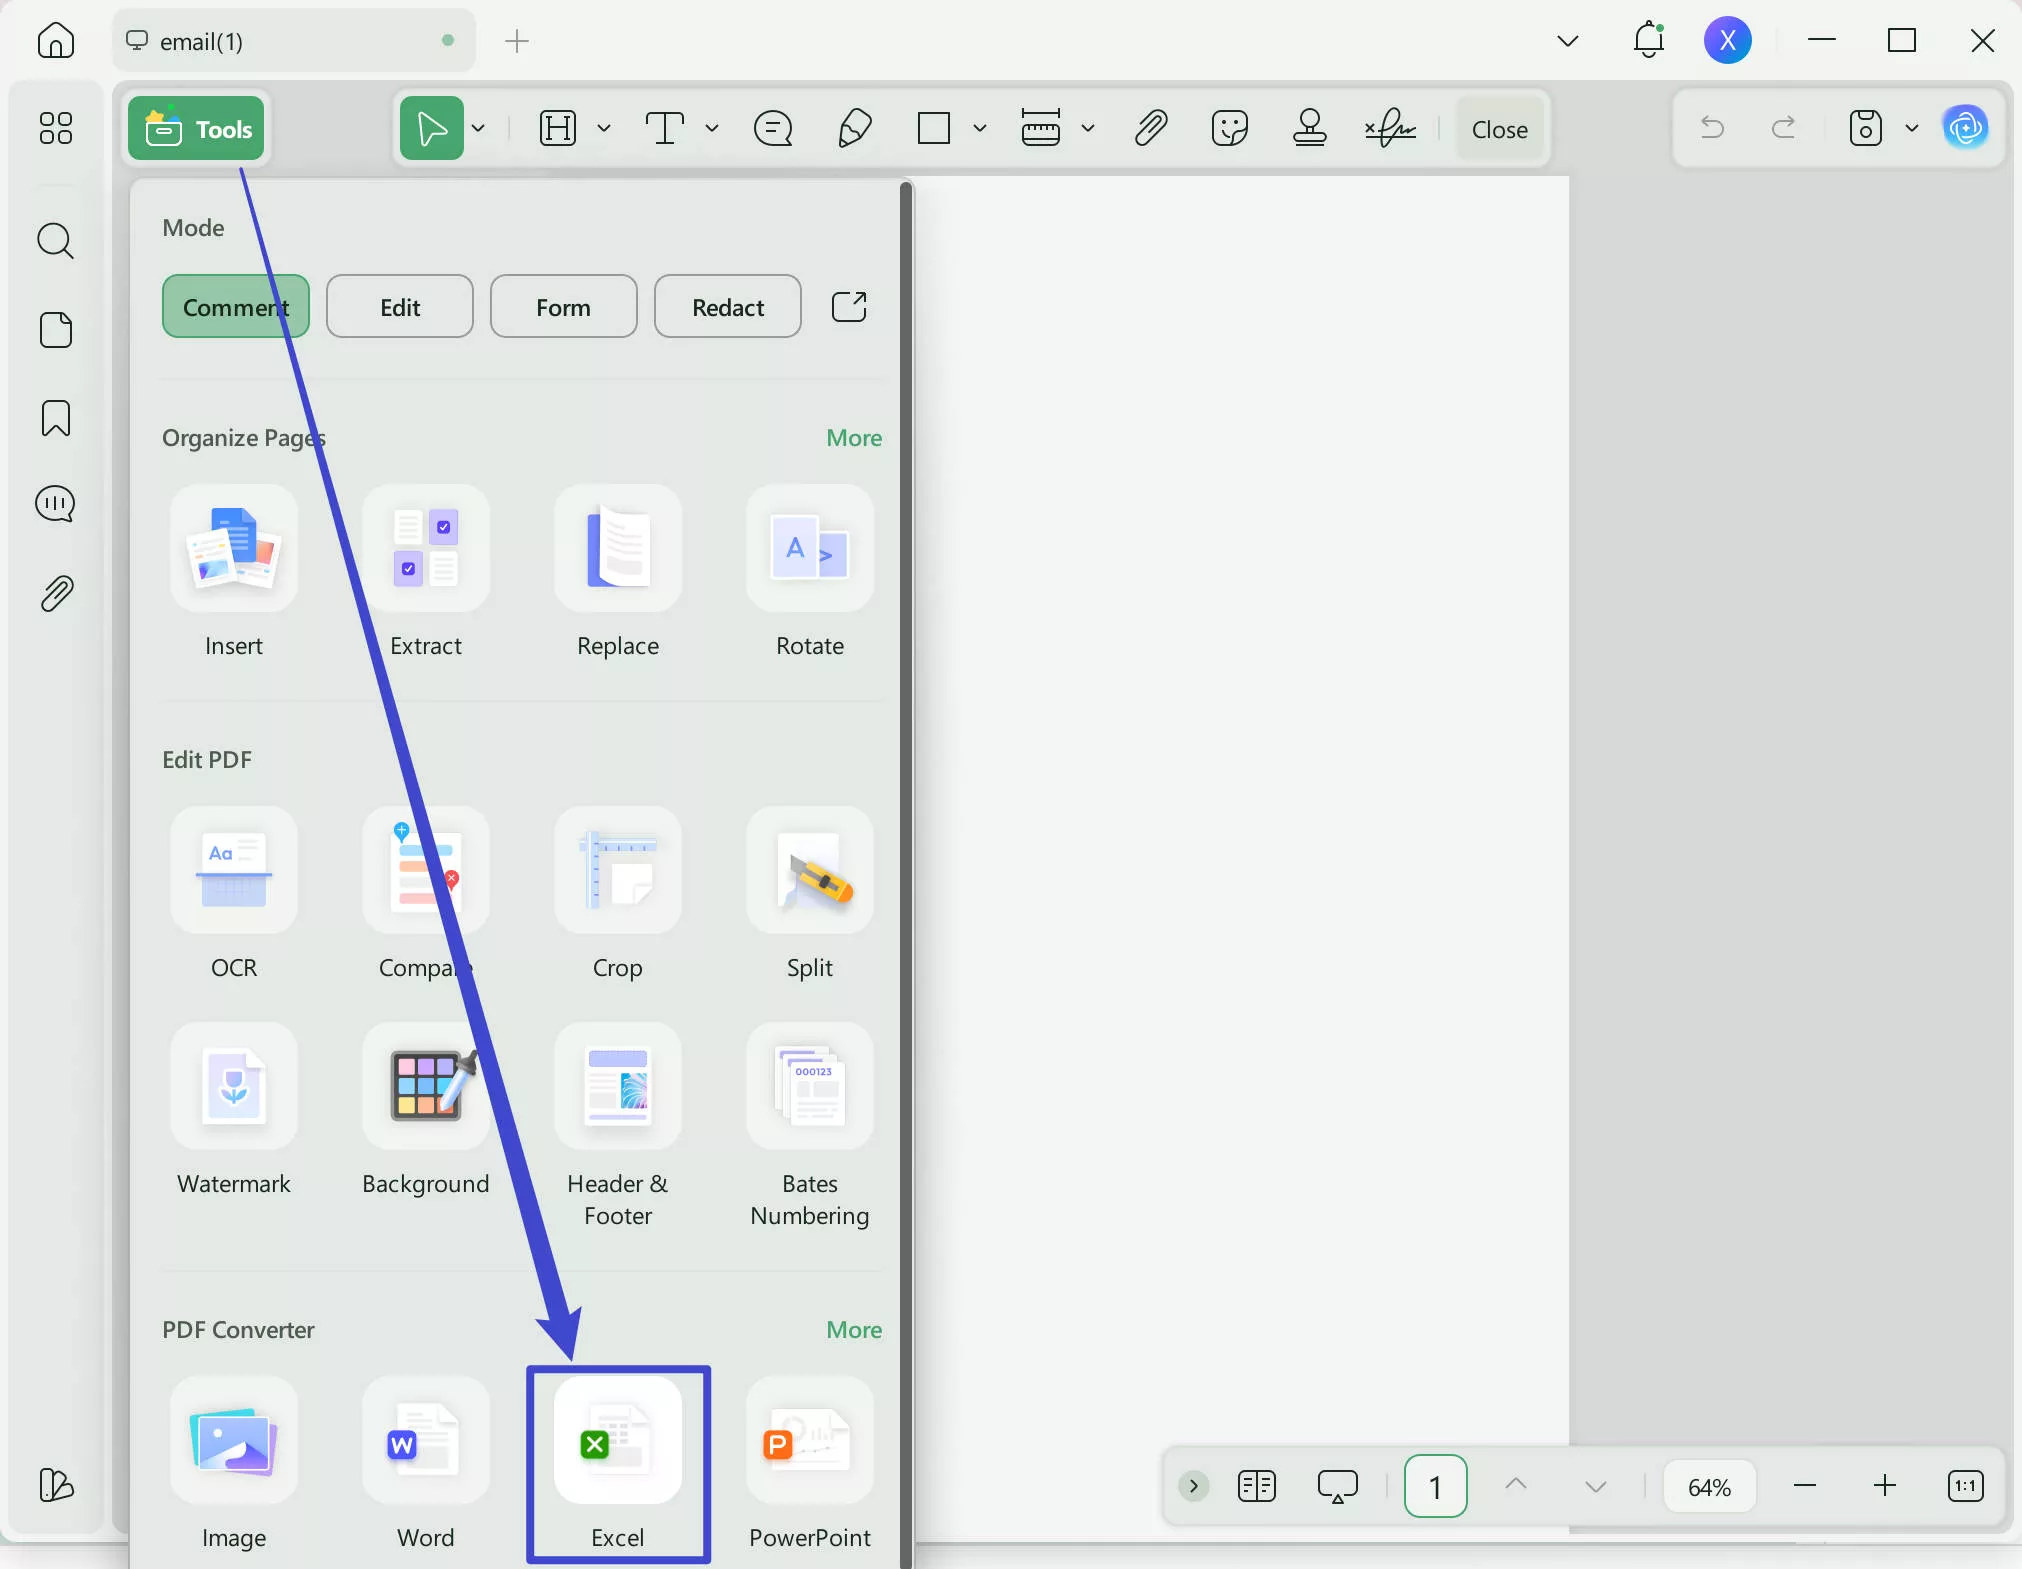Open the OCR tool
The image size is (2022, 1569).
233,871
